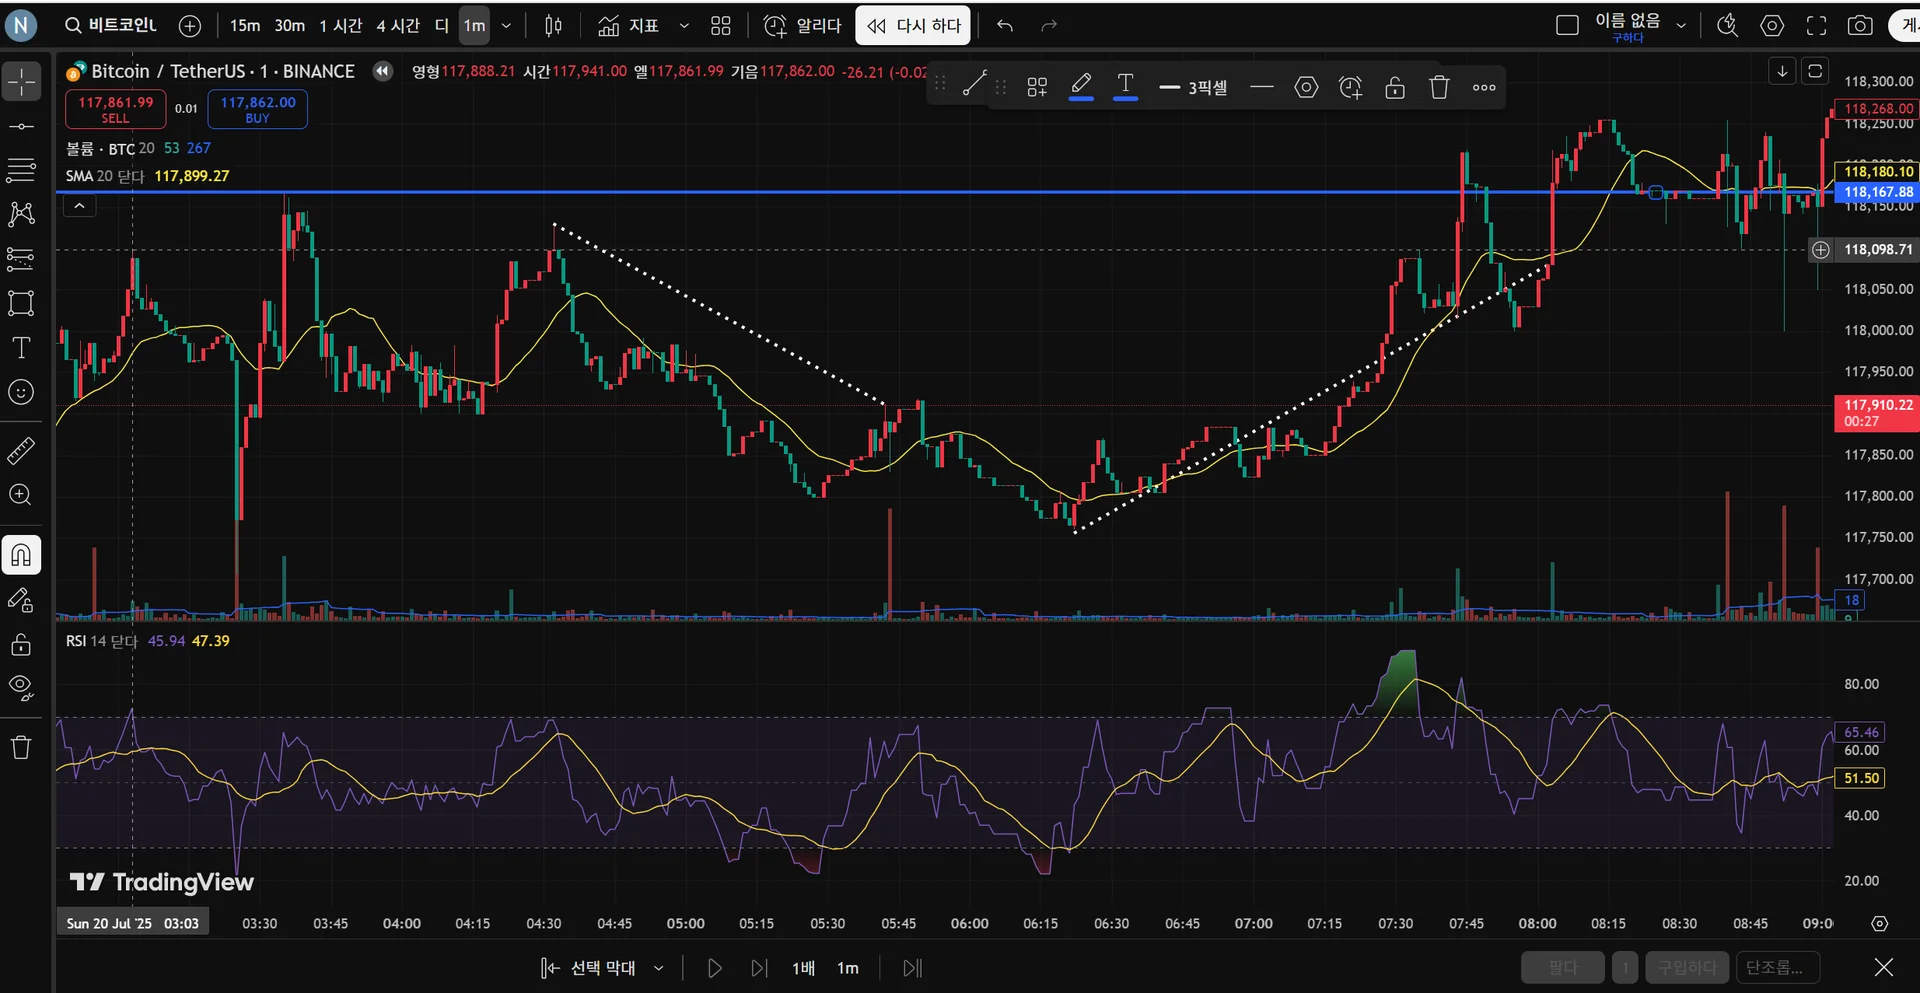Screen dimensions: 1920x993
Task: Toggle lock on the selected drawing
Action: tap(1395, 88)
